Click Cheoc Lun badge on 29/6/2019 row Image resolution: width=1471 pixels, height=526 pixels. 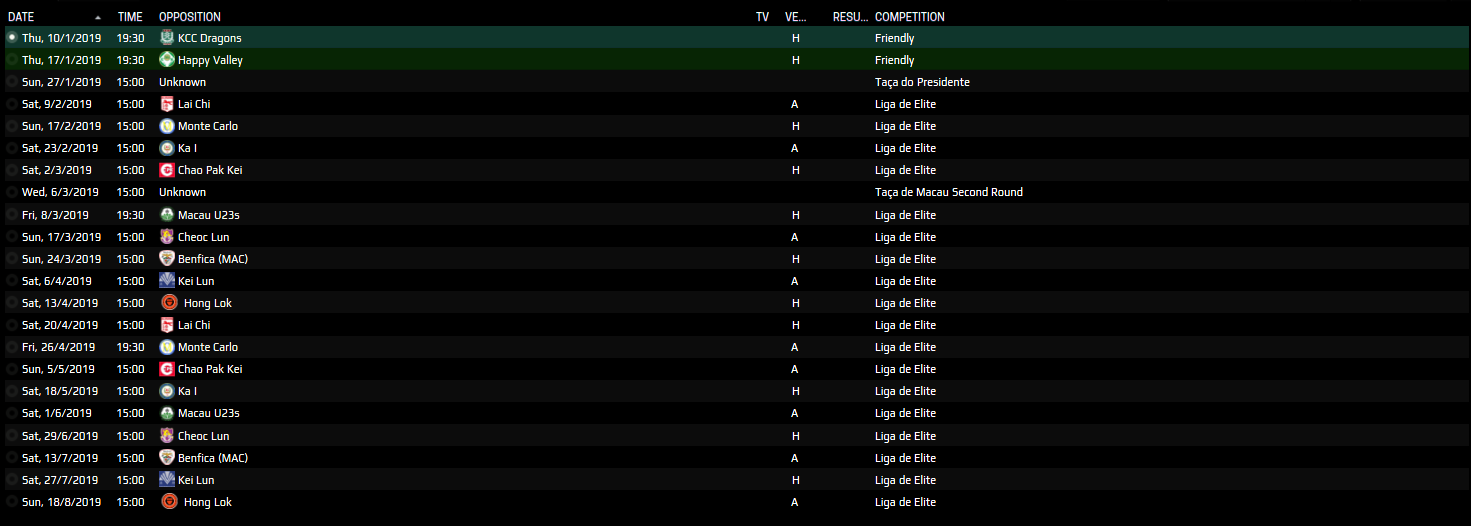(x=167, y=436)
